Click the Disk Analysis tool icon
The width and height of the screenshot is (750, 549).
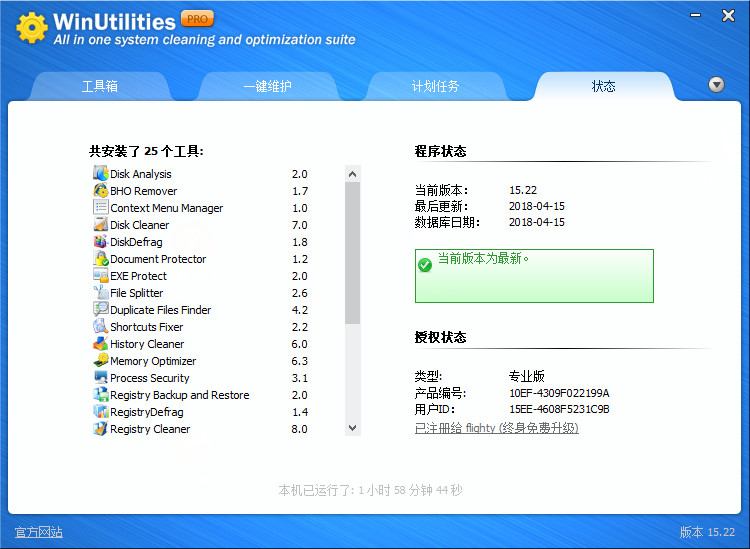100,173
